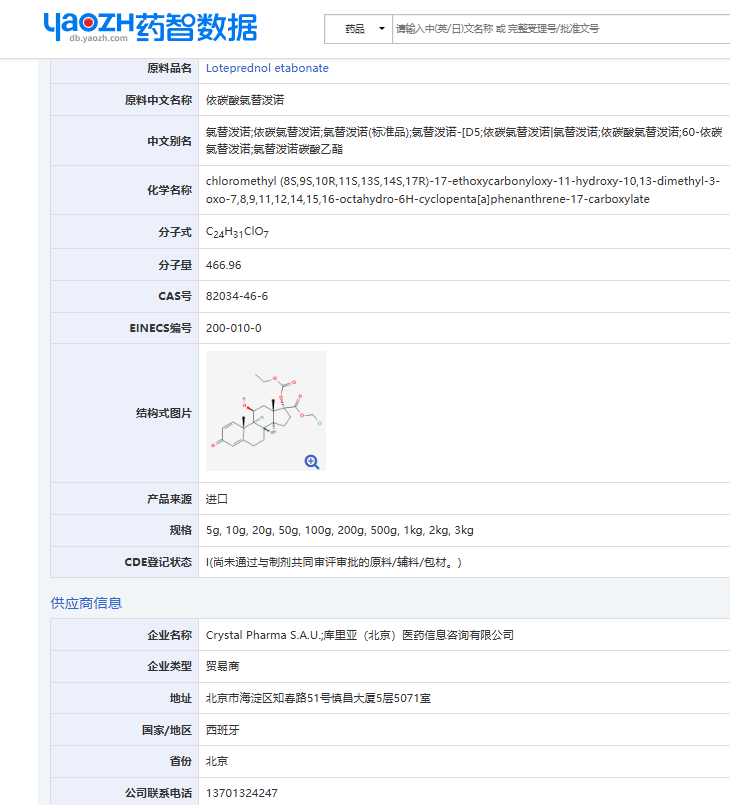
Task: Click the CDE登记状态 status value text
Action: click(335, 562)
